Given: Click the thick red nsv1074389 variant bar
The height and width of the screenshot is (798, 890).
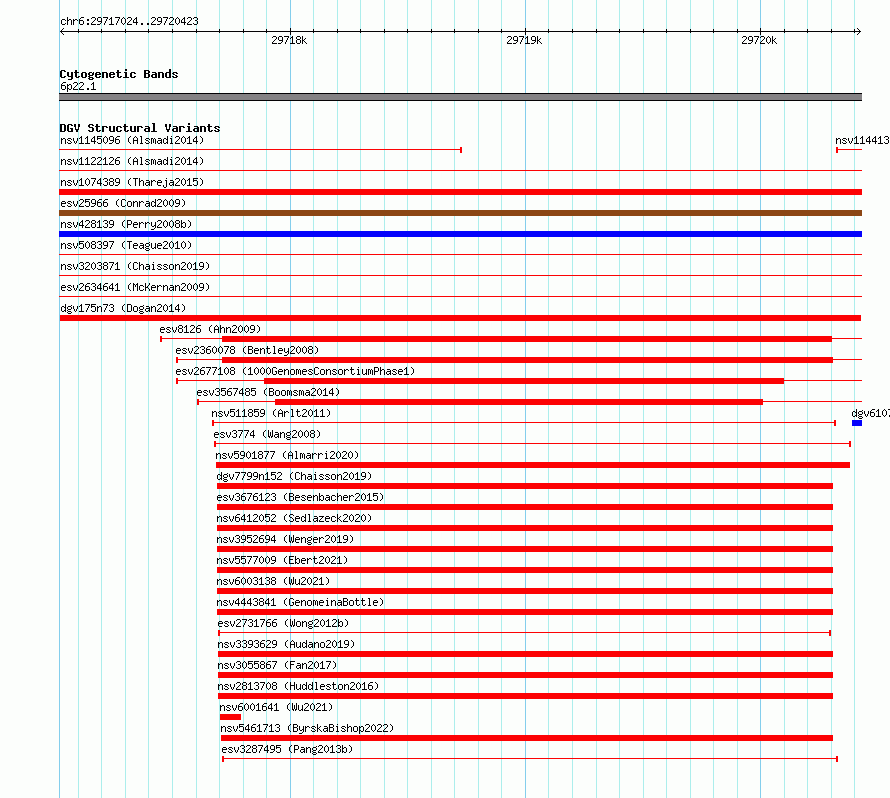Looking at the screenshot, I should (460, 192).
